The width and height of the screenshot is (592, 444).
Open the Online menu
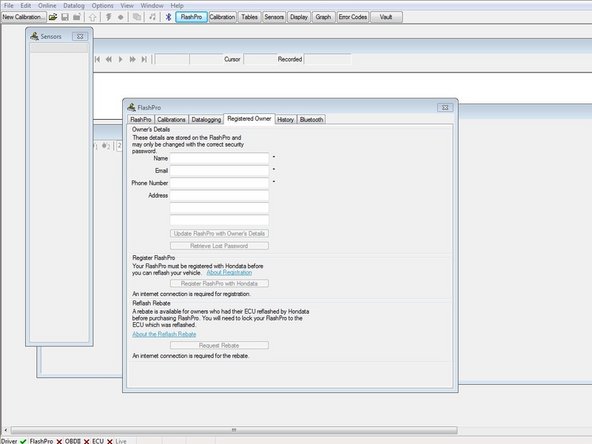pos(47,6)
